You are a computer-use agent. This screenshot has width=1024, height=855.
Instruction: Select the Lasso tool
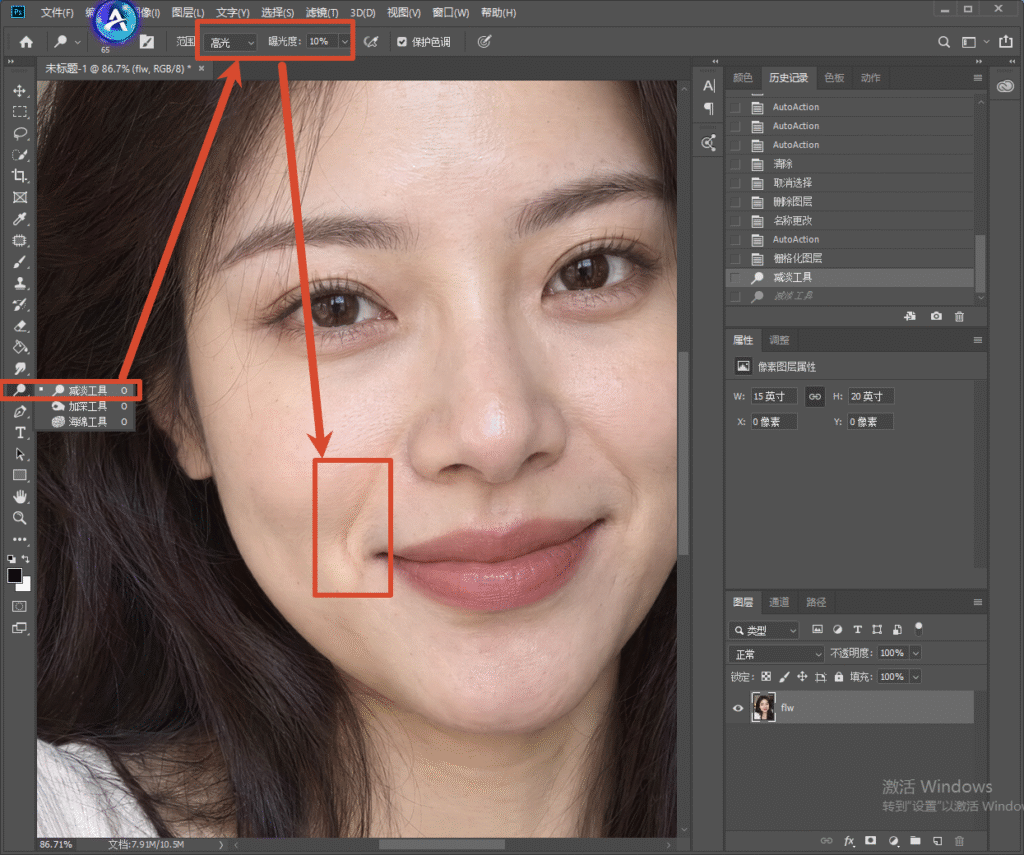20,133
